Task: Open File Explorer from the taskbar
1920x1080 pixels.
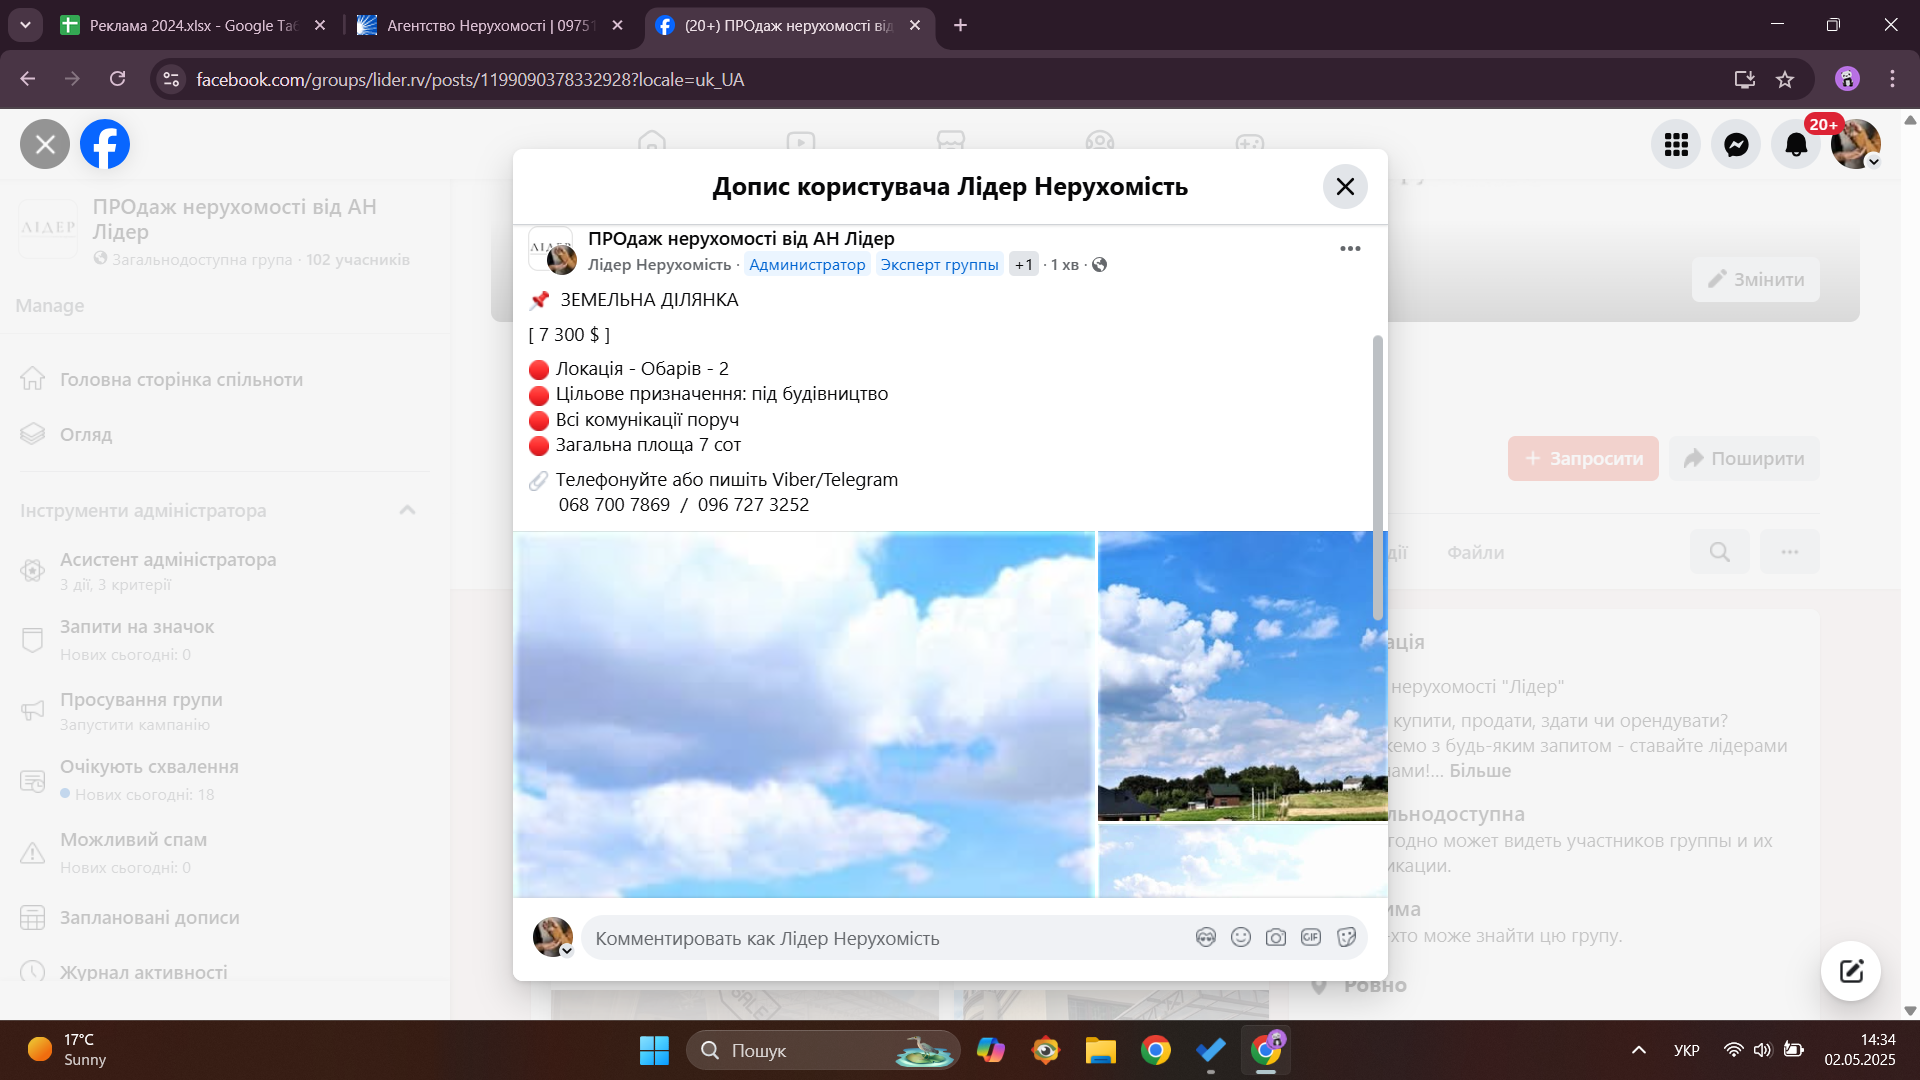Action: click(1100, 1050)
